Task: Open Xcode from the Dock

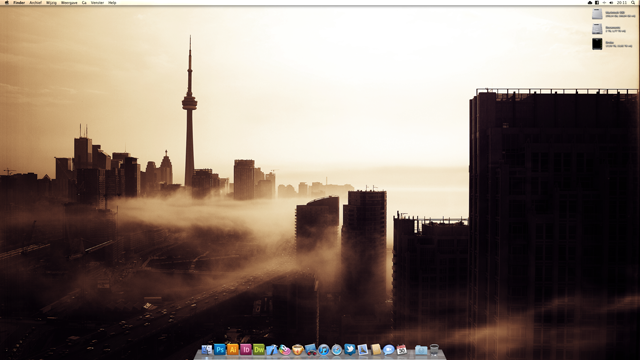Action: coord(272,350)
